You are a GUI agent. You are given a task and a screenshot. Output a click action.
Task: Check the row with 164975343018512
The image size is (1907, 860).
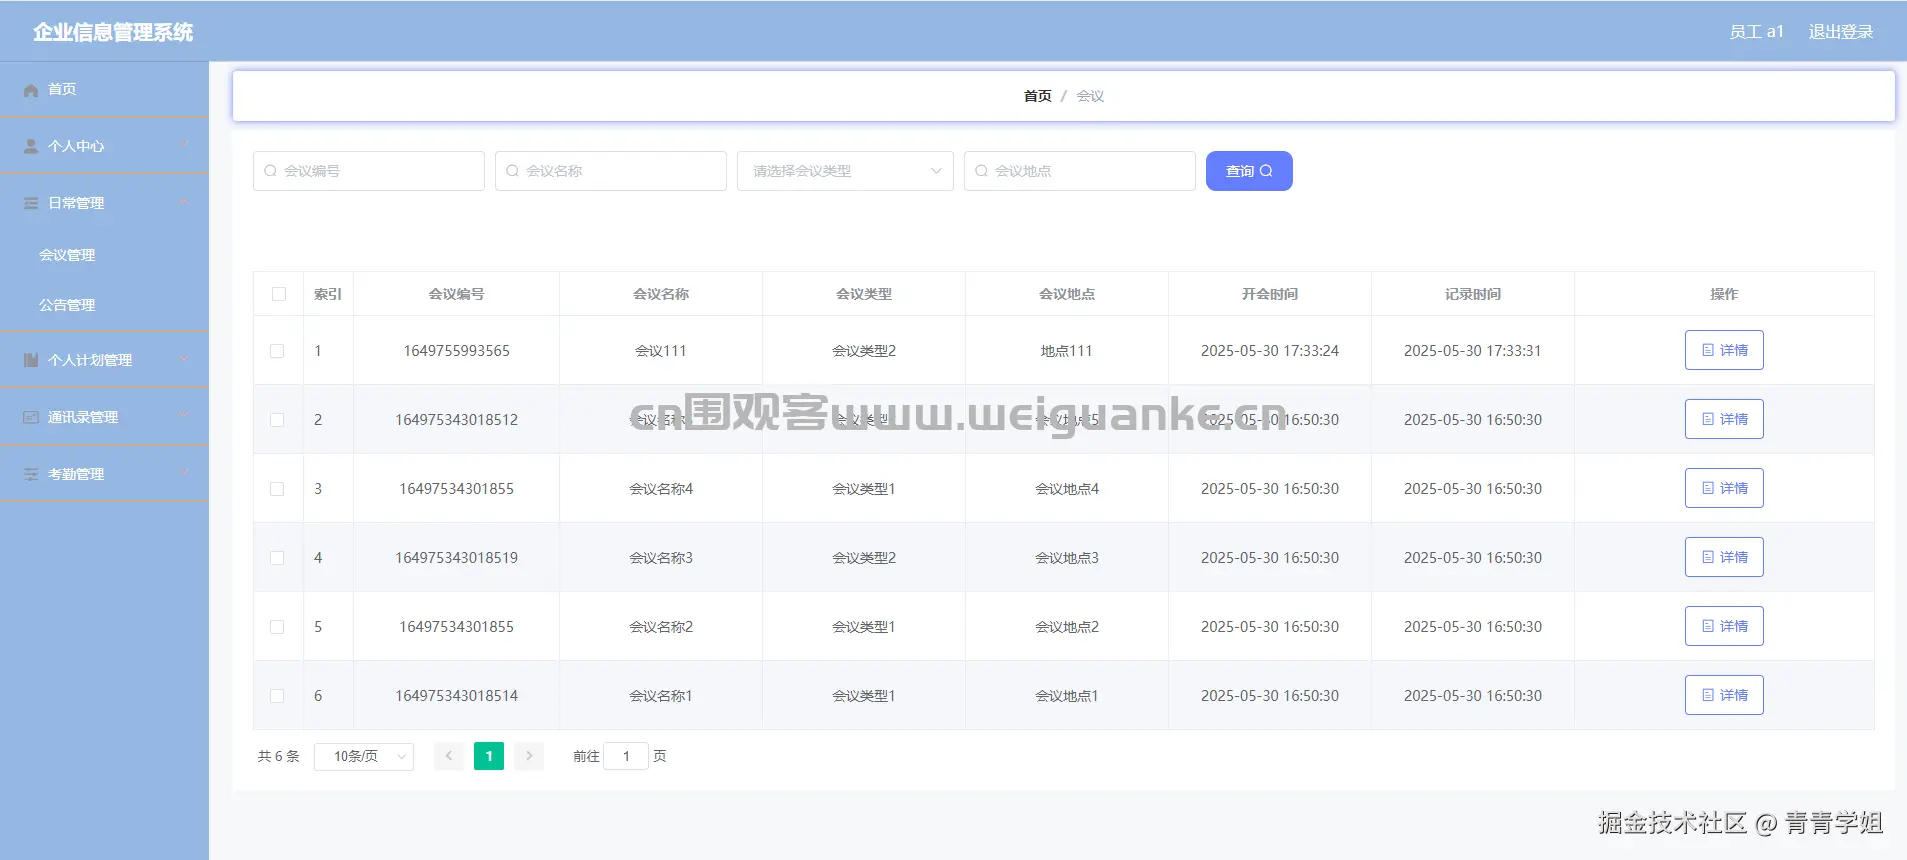[x=277, y=420]
